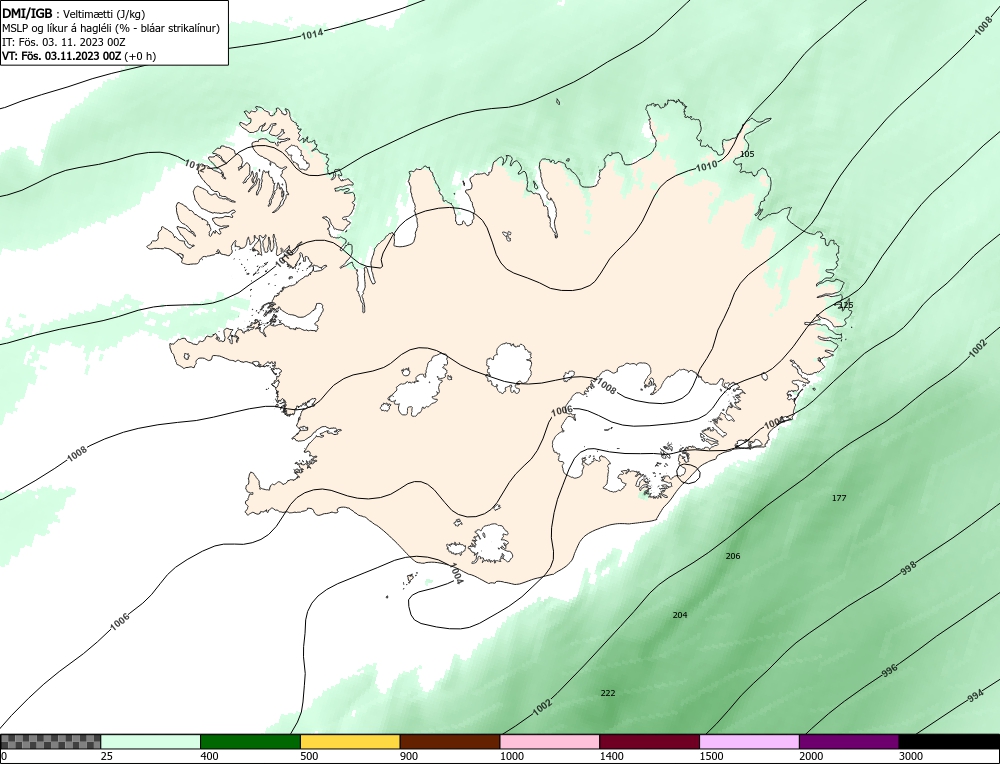Click the 1010 isobar label in northeast Iceland
The height and width of the screenshot is (764, 1000).
(x=706, y=166)
